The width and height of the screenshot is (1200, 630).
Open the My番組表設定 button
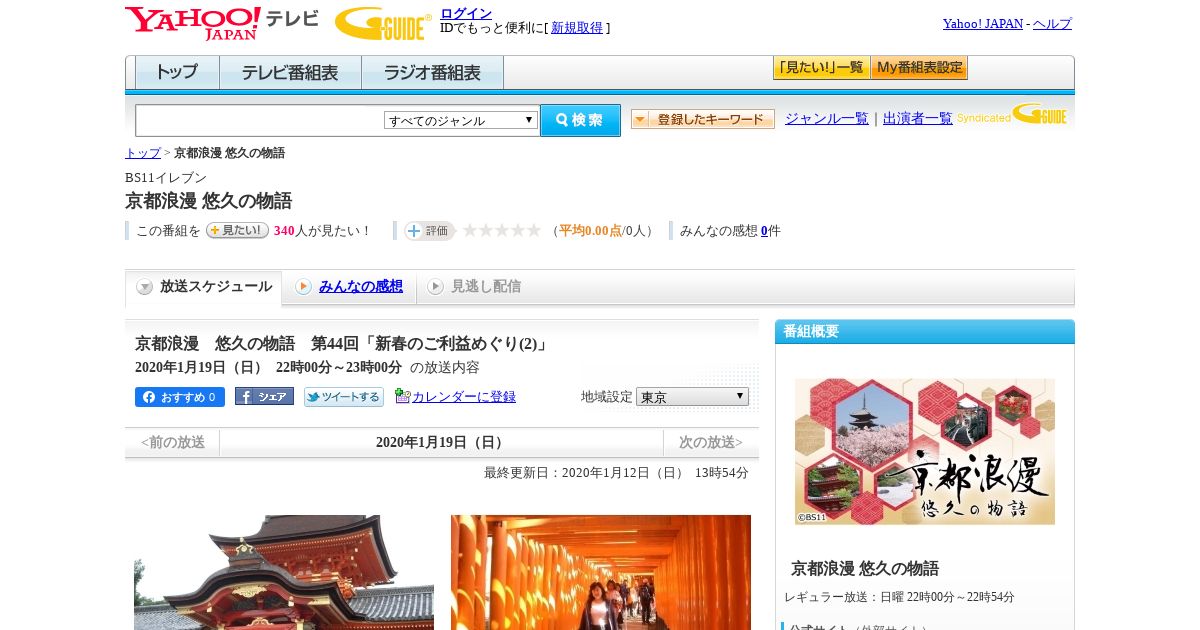tap(919, 68)
